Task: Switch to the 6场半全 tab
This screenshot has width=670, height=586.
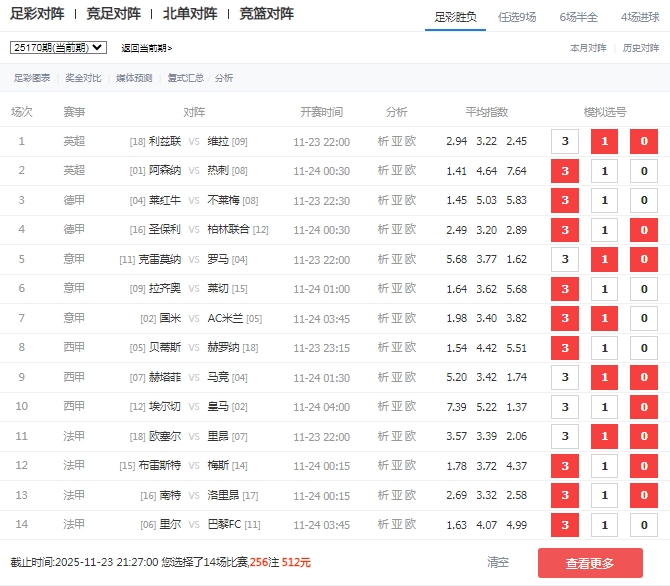Action: point(580,16)
